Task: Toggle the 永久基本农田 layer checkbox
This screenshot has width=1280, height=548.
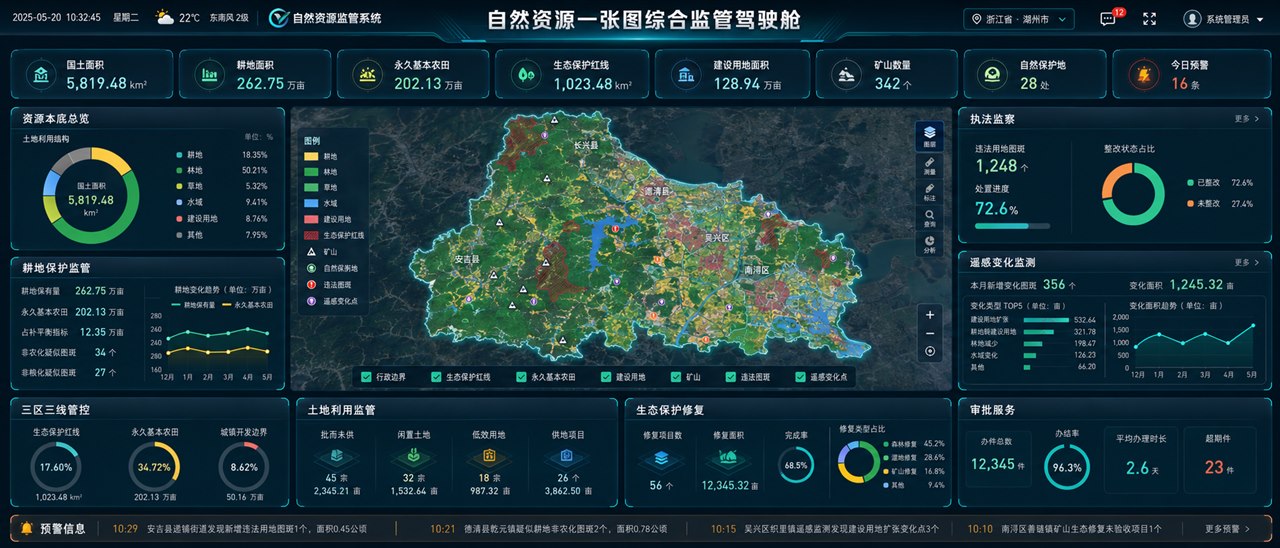Action: [x=521, y=377]
